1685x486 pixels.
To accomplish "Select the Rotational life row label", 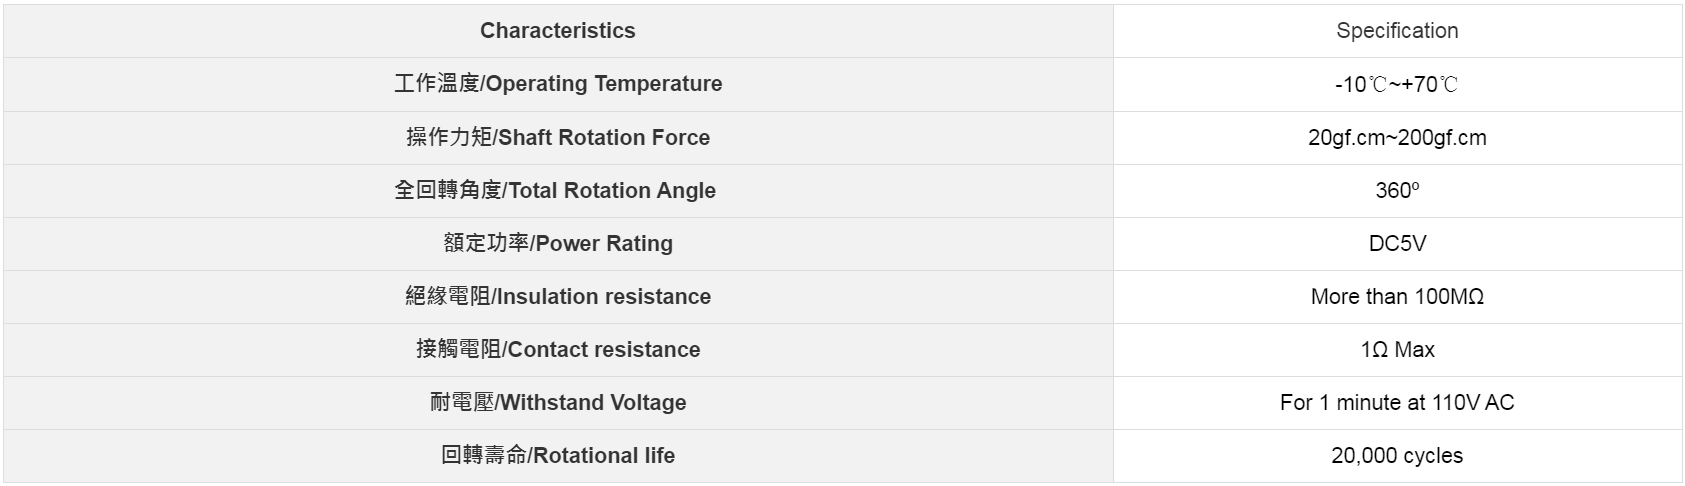I will (557, 455).
